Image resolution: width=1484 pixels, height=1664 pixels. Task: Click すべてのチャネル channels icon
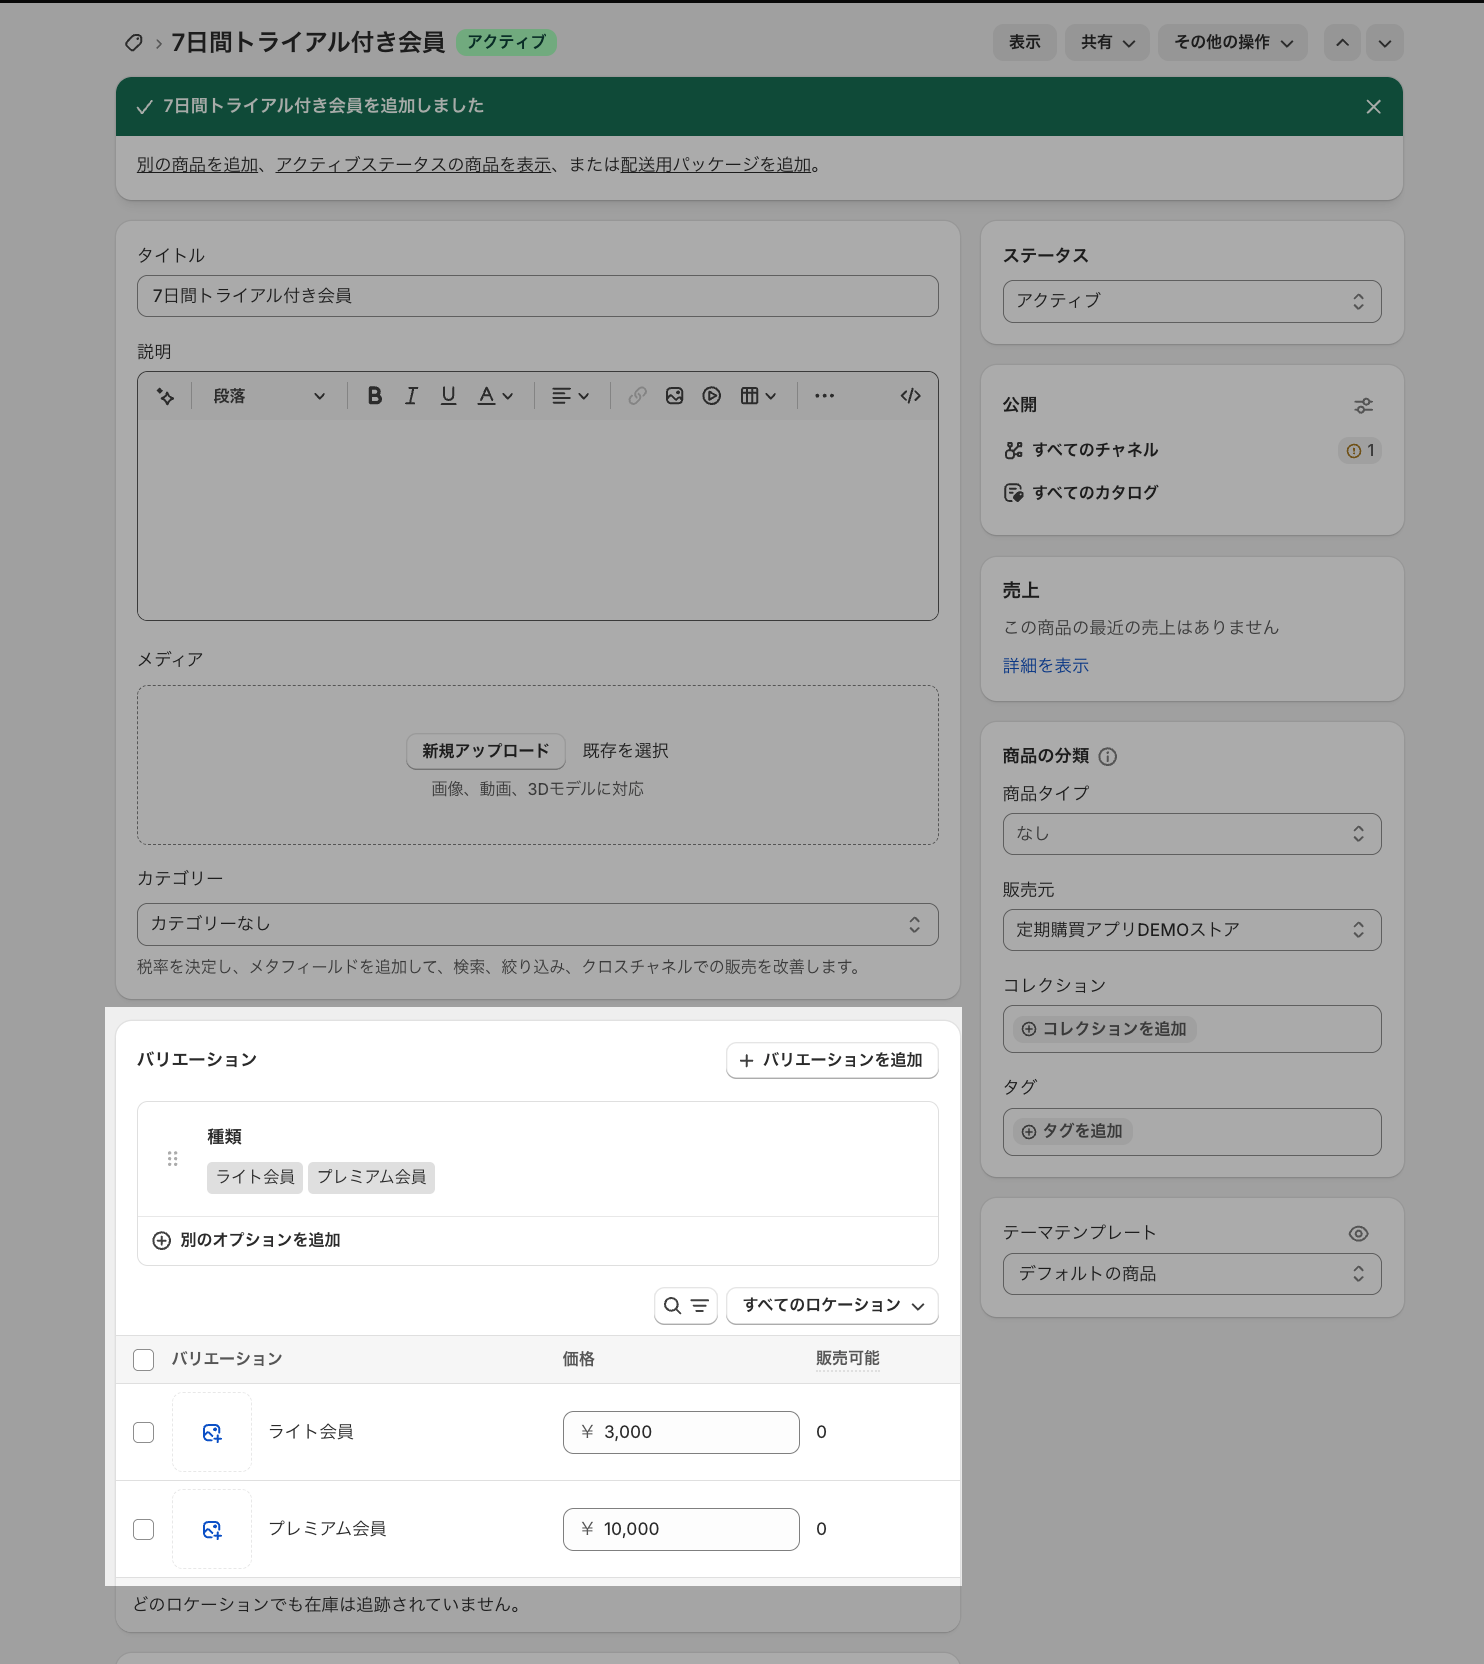1014,451
